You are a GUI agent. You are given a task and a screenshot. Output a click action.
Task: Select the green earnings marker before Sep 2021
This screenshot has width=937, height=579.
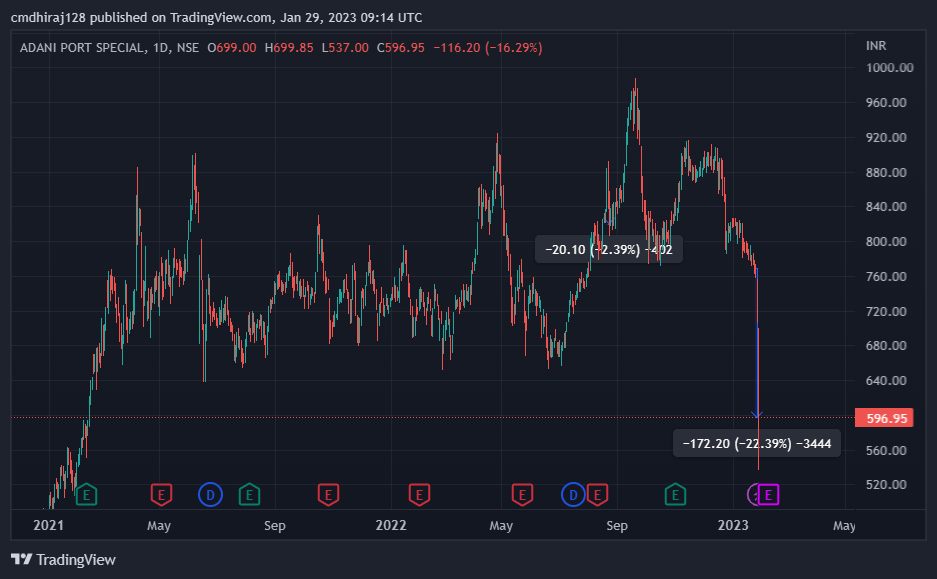point(250,495)
